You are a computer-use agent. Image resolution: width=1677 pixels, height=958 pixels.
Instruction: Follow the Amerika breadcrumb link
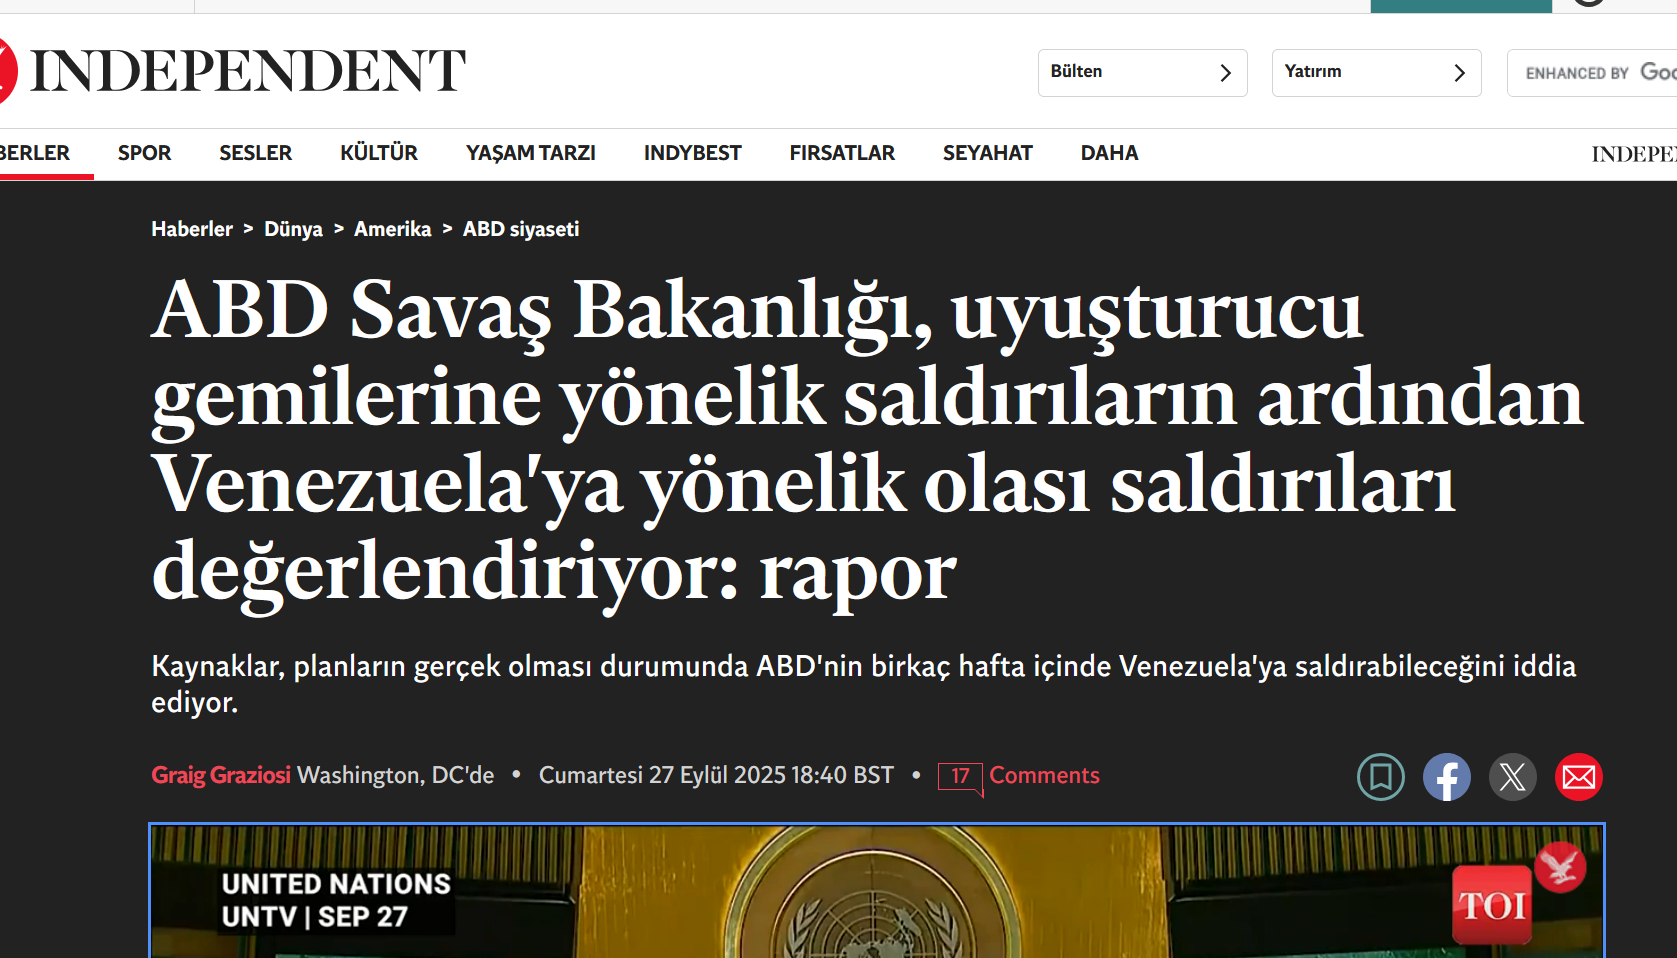point(392,229)
